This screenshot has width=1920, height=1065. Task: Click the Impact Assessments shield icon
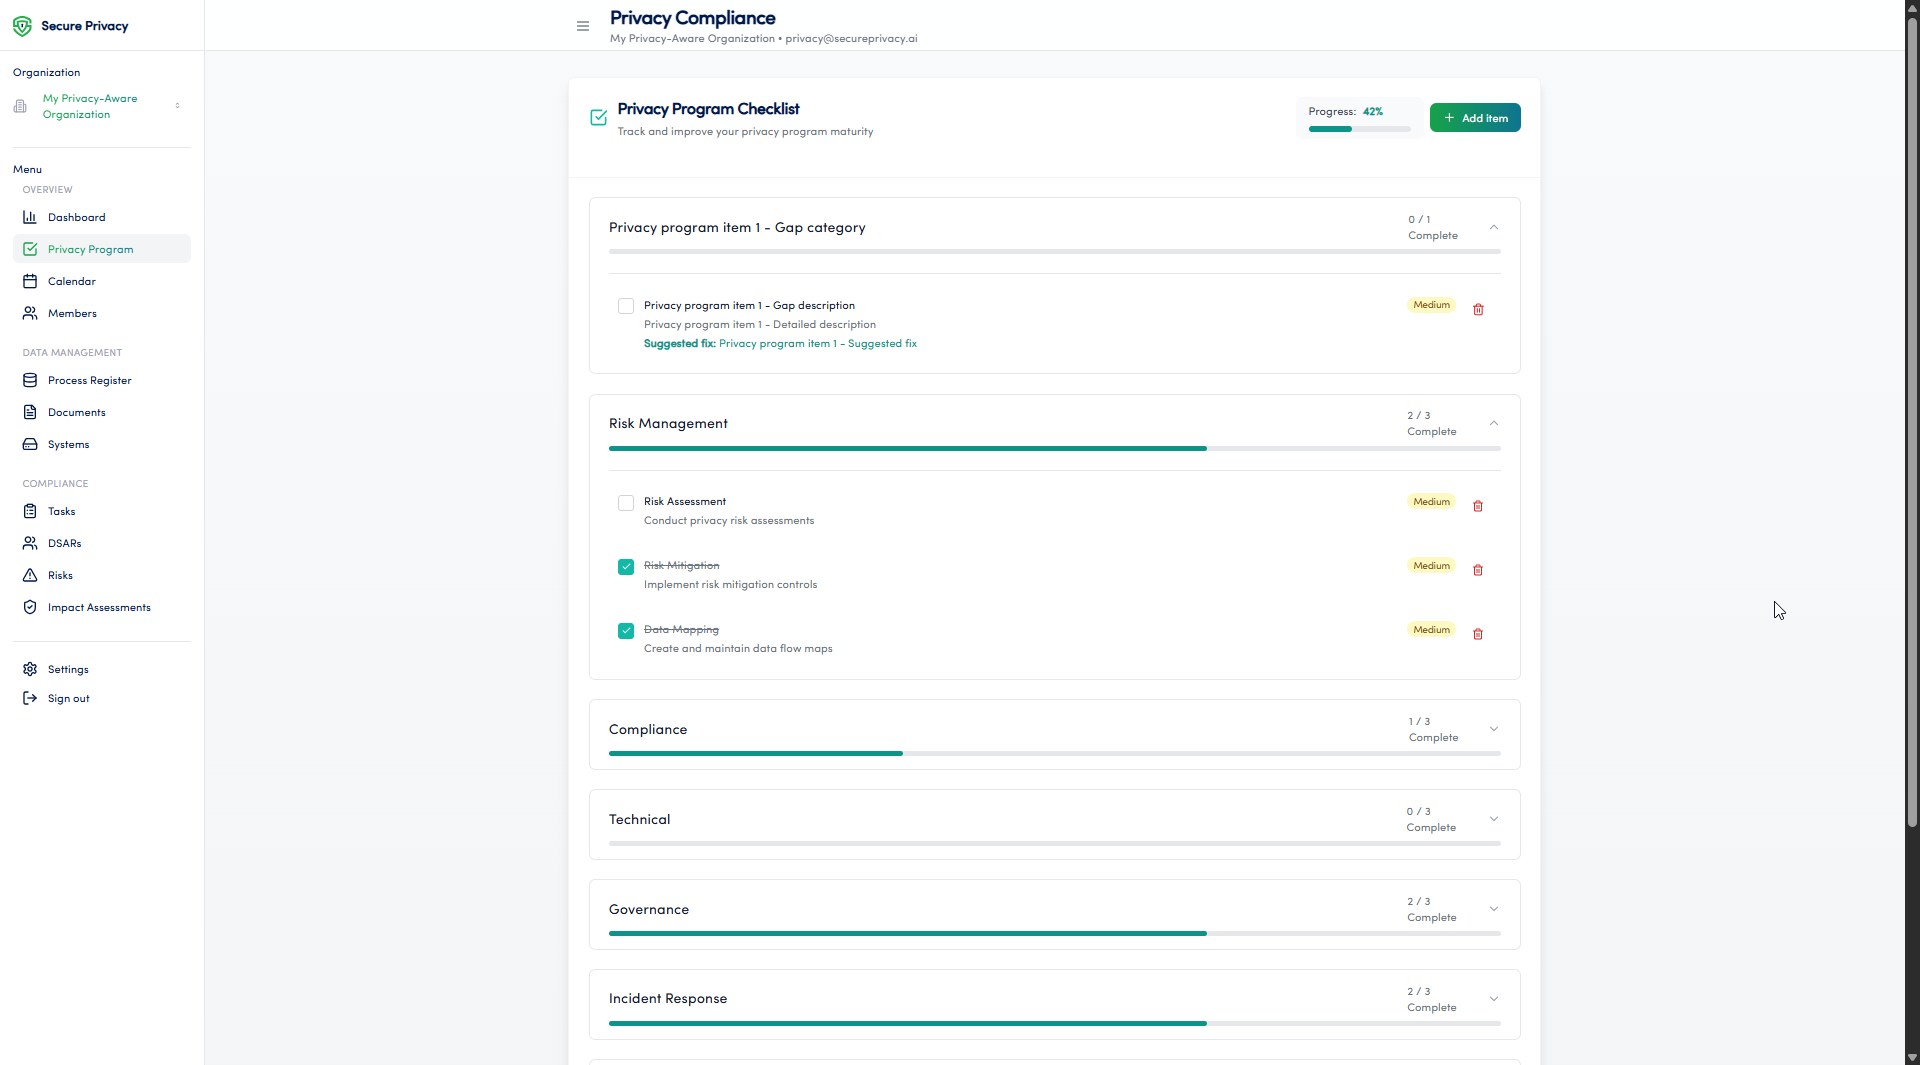tap(31, 607)
